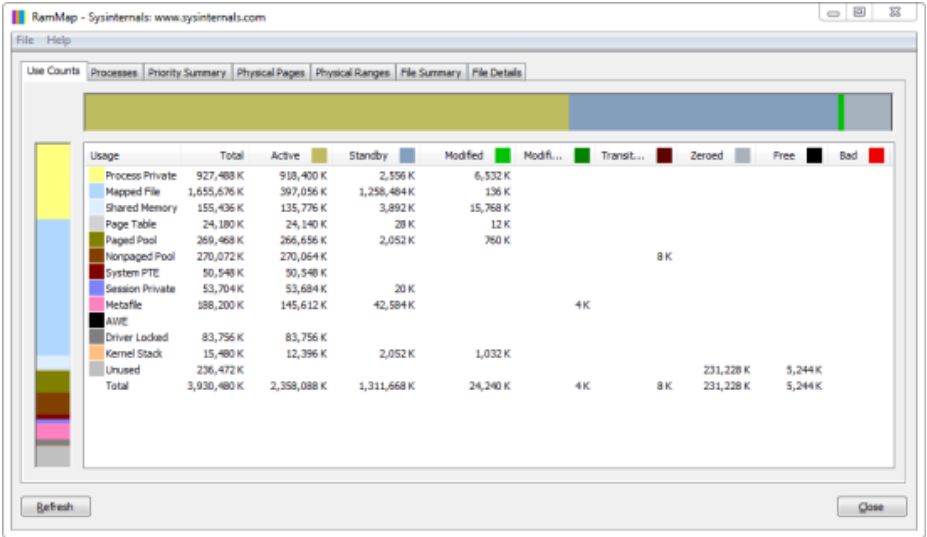Screen dimensions: 927x537
Task: Click the gray Page Table swatch
Action: click(x=97, y=224)
